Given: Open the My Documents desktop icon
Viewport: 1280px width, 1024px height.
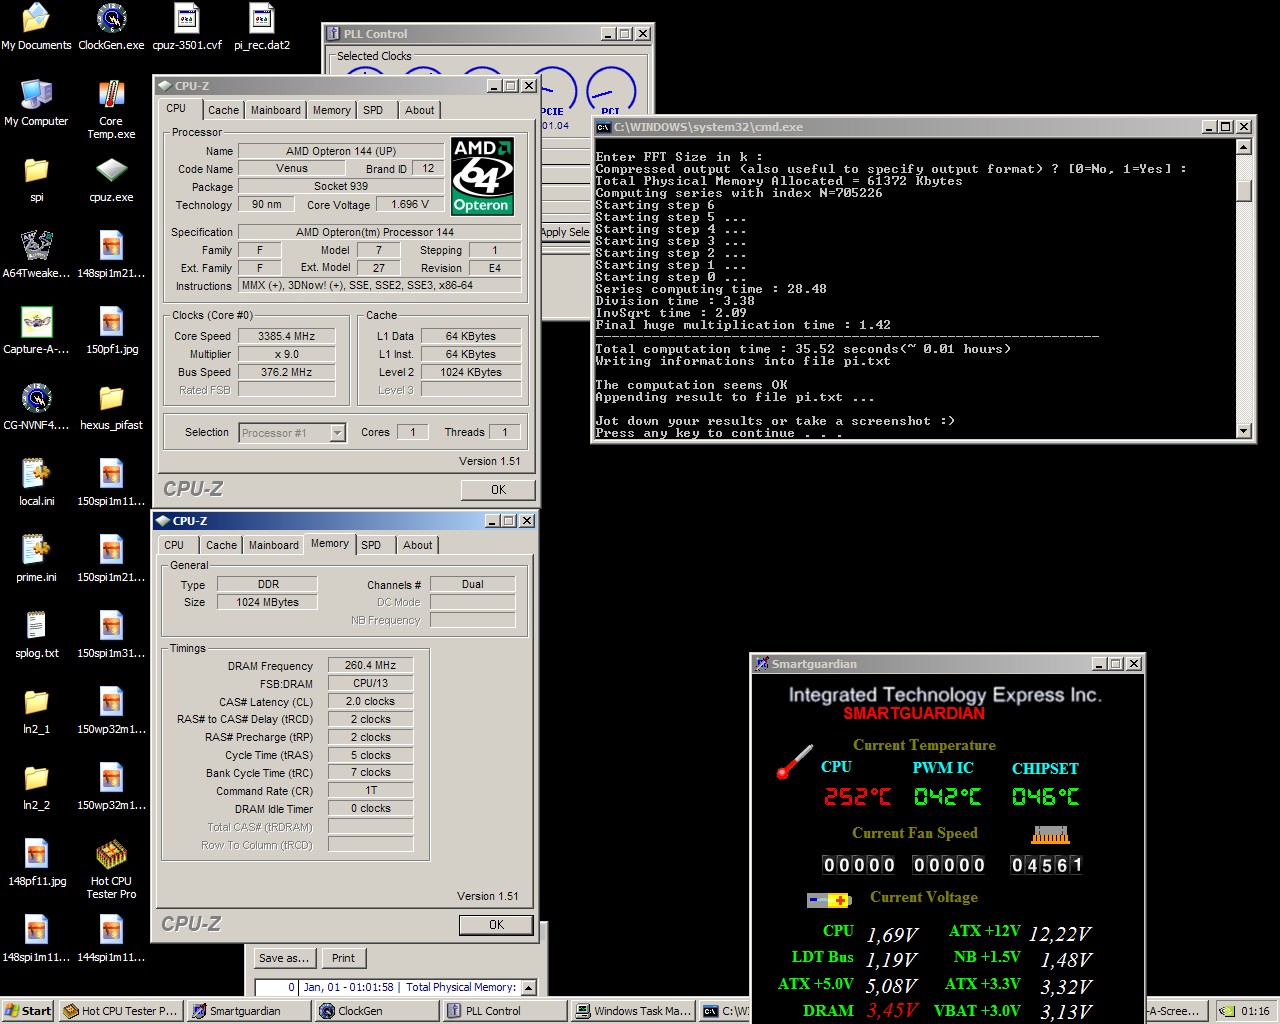Looking at the screenshot, I should coord(36,27).
